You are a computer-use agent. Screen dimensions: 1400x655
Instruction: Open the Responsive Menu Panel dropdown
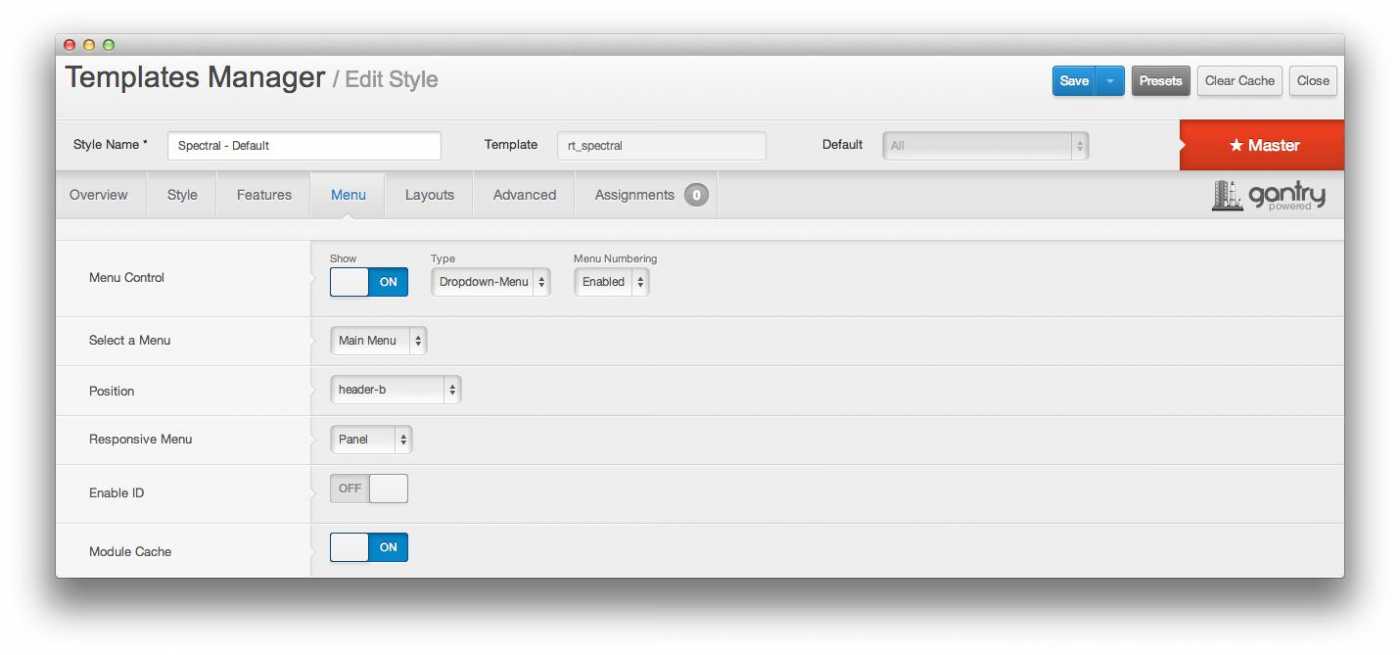[x=371, y=439]
